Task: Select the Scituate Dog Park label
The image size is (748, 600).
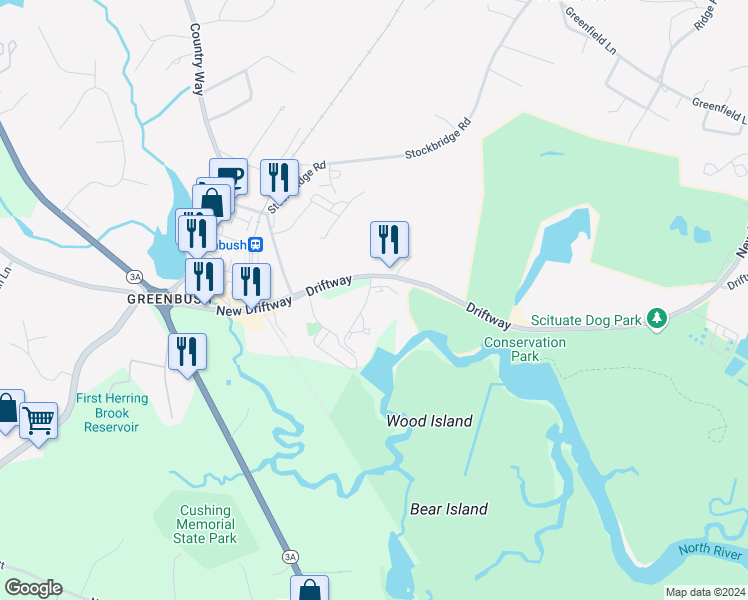Action: tap(586, 321)
